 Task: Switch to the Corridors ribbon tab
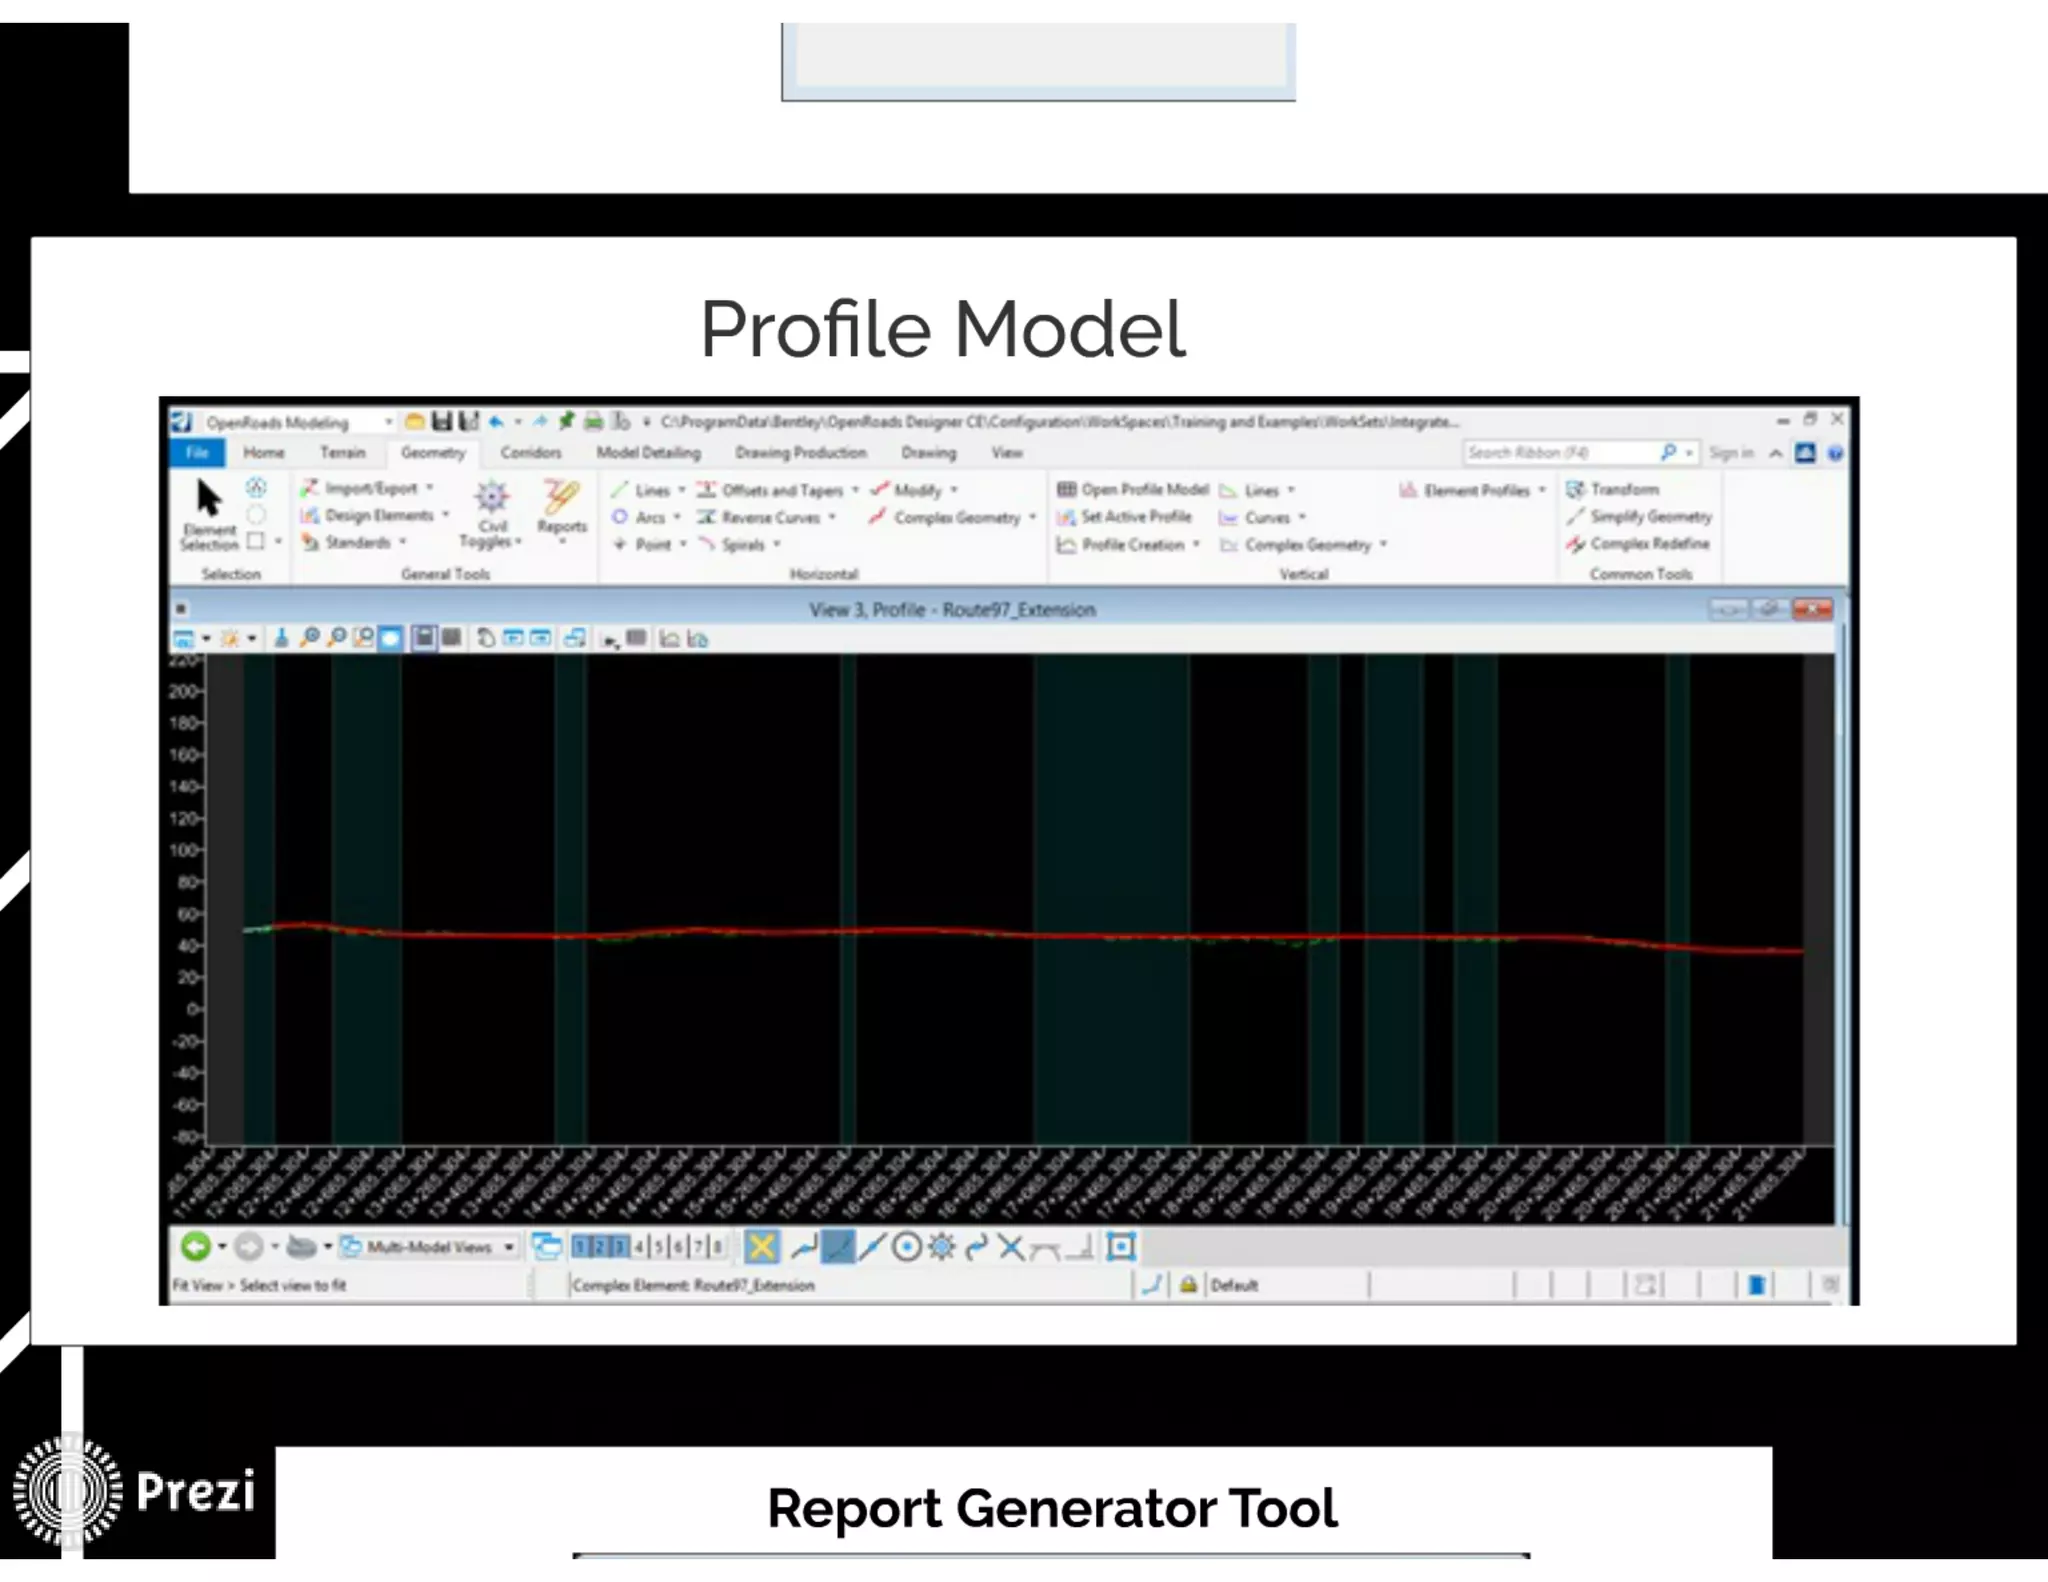pyautogui.click(x=530, y=453)
